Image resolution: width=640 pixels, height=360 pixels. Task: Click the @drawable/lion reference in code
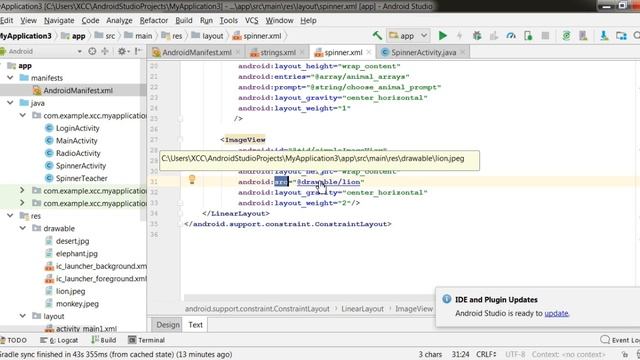click(x=329, y=182)
